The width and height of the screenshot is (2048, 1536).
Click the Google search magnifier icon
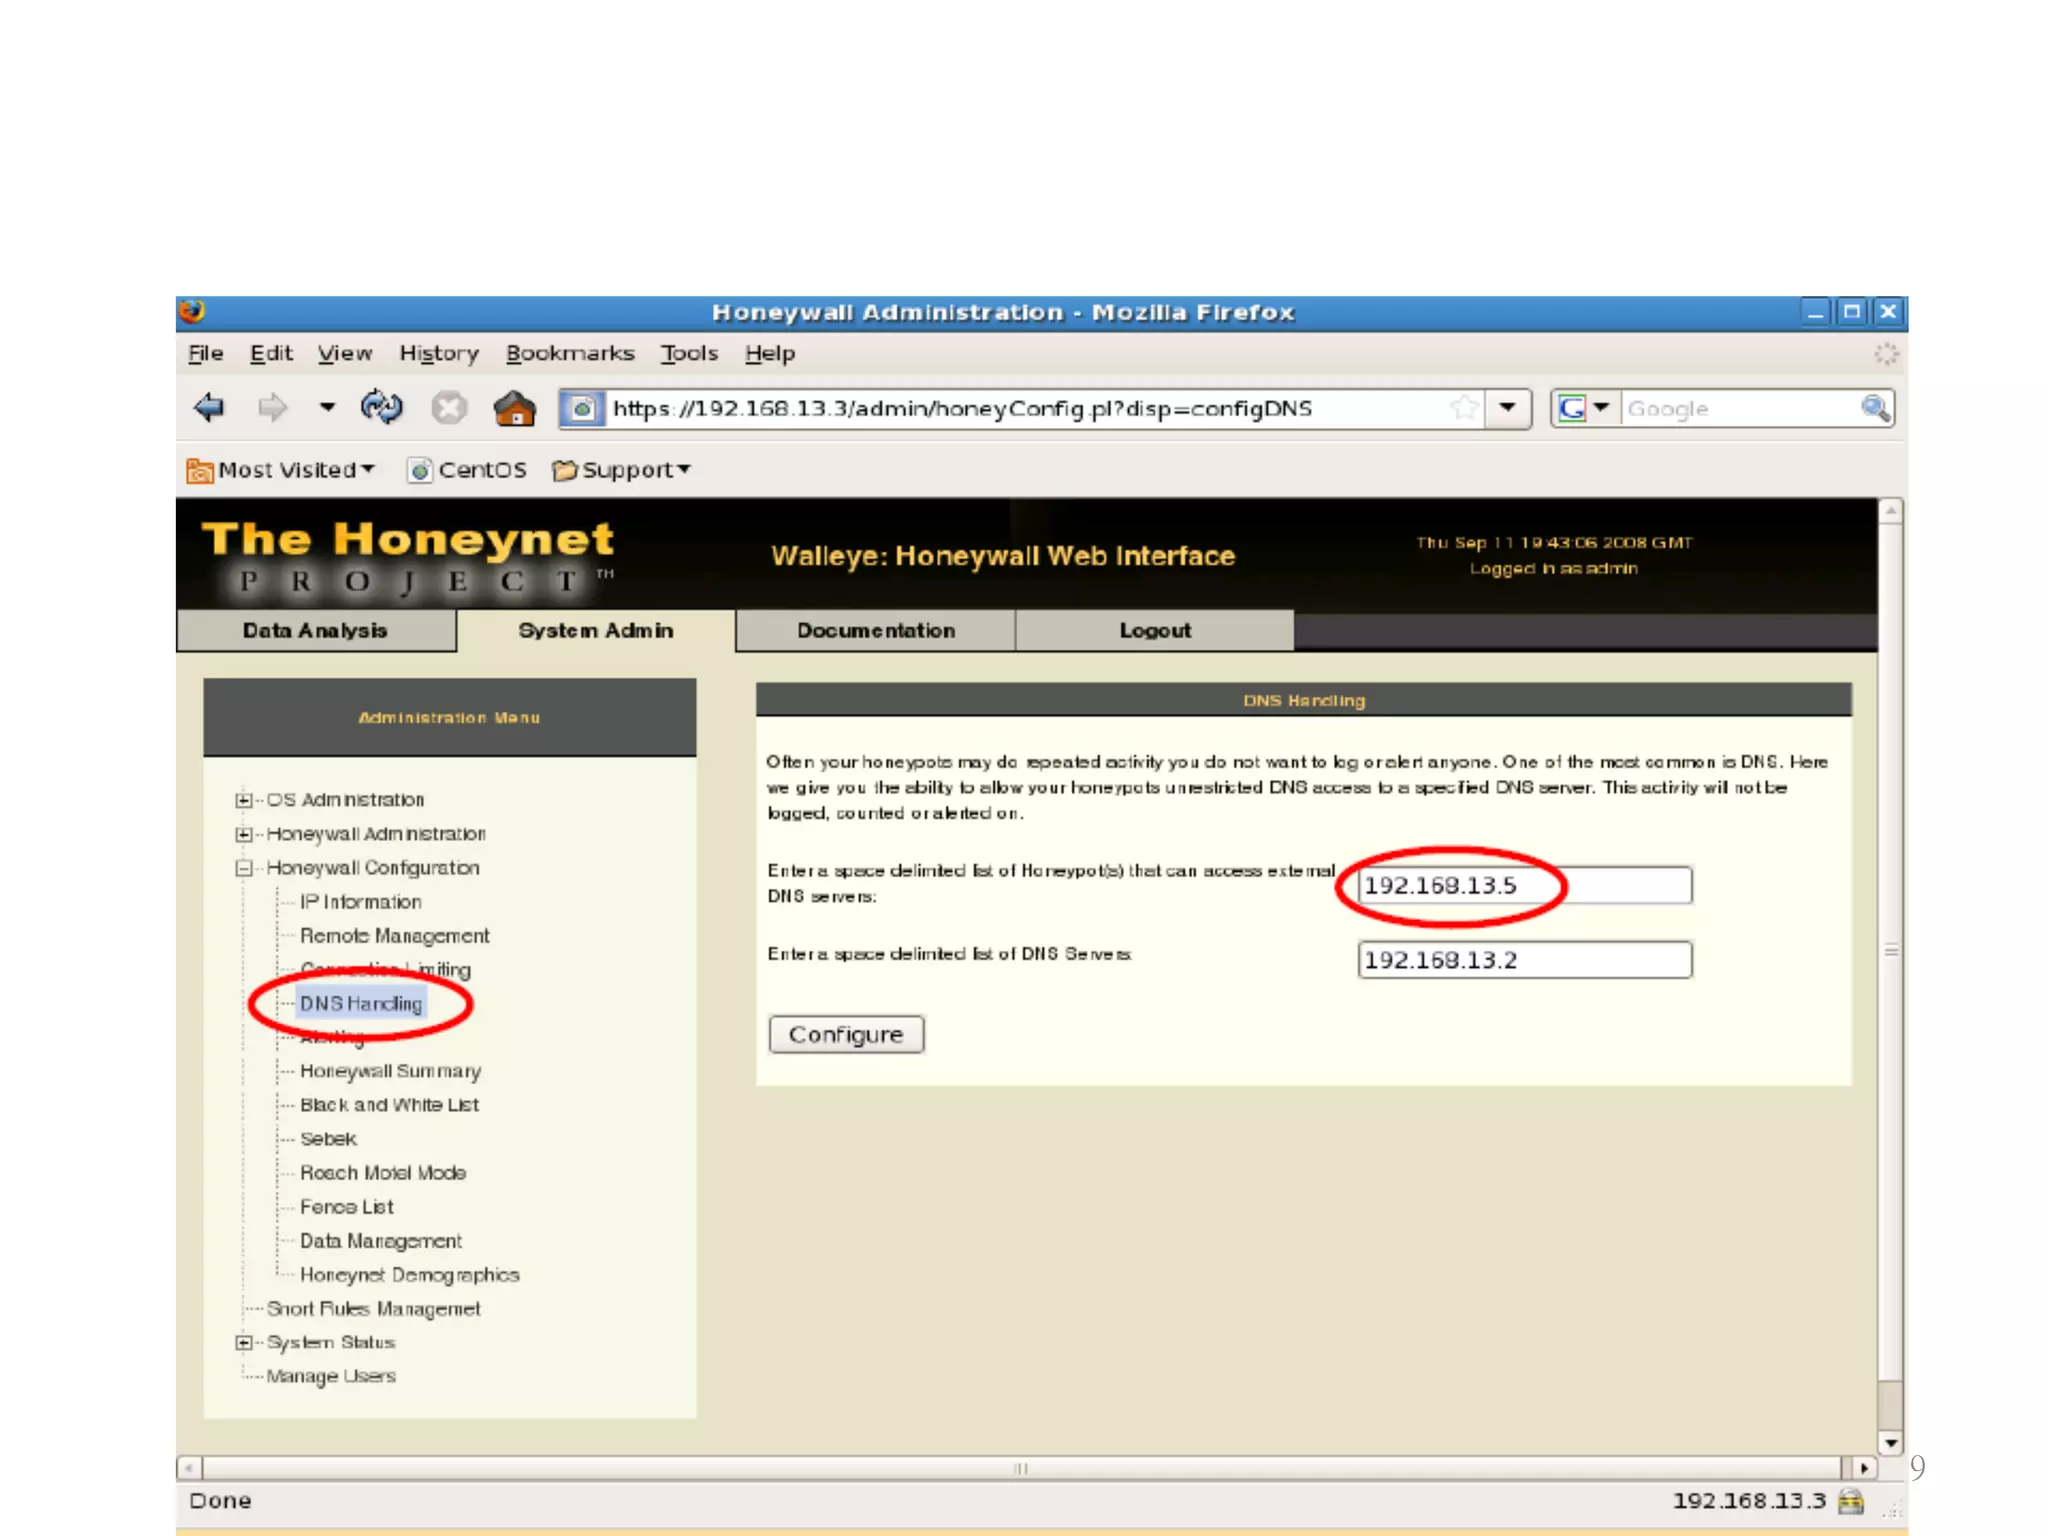1874,408
